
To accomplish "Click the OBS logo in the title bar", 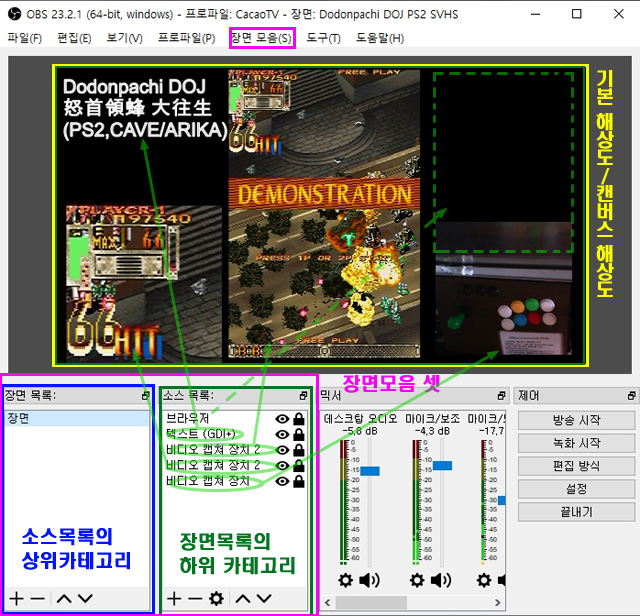I will tap(14, 14).
